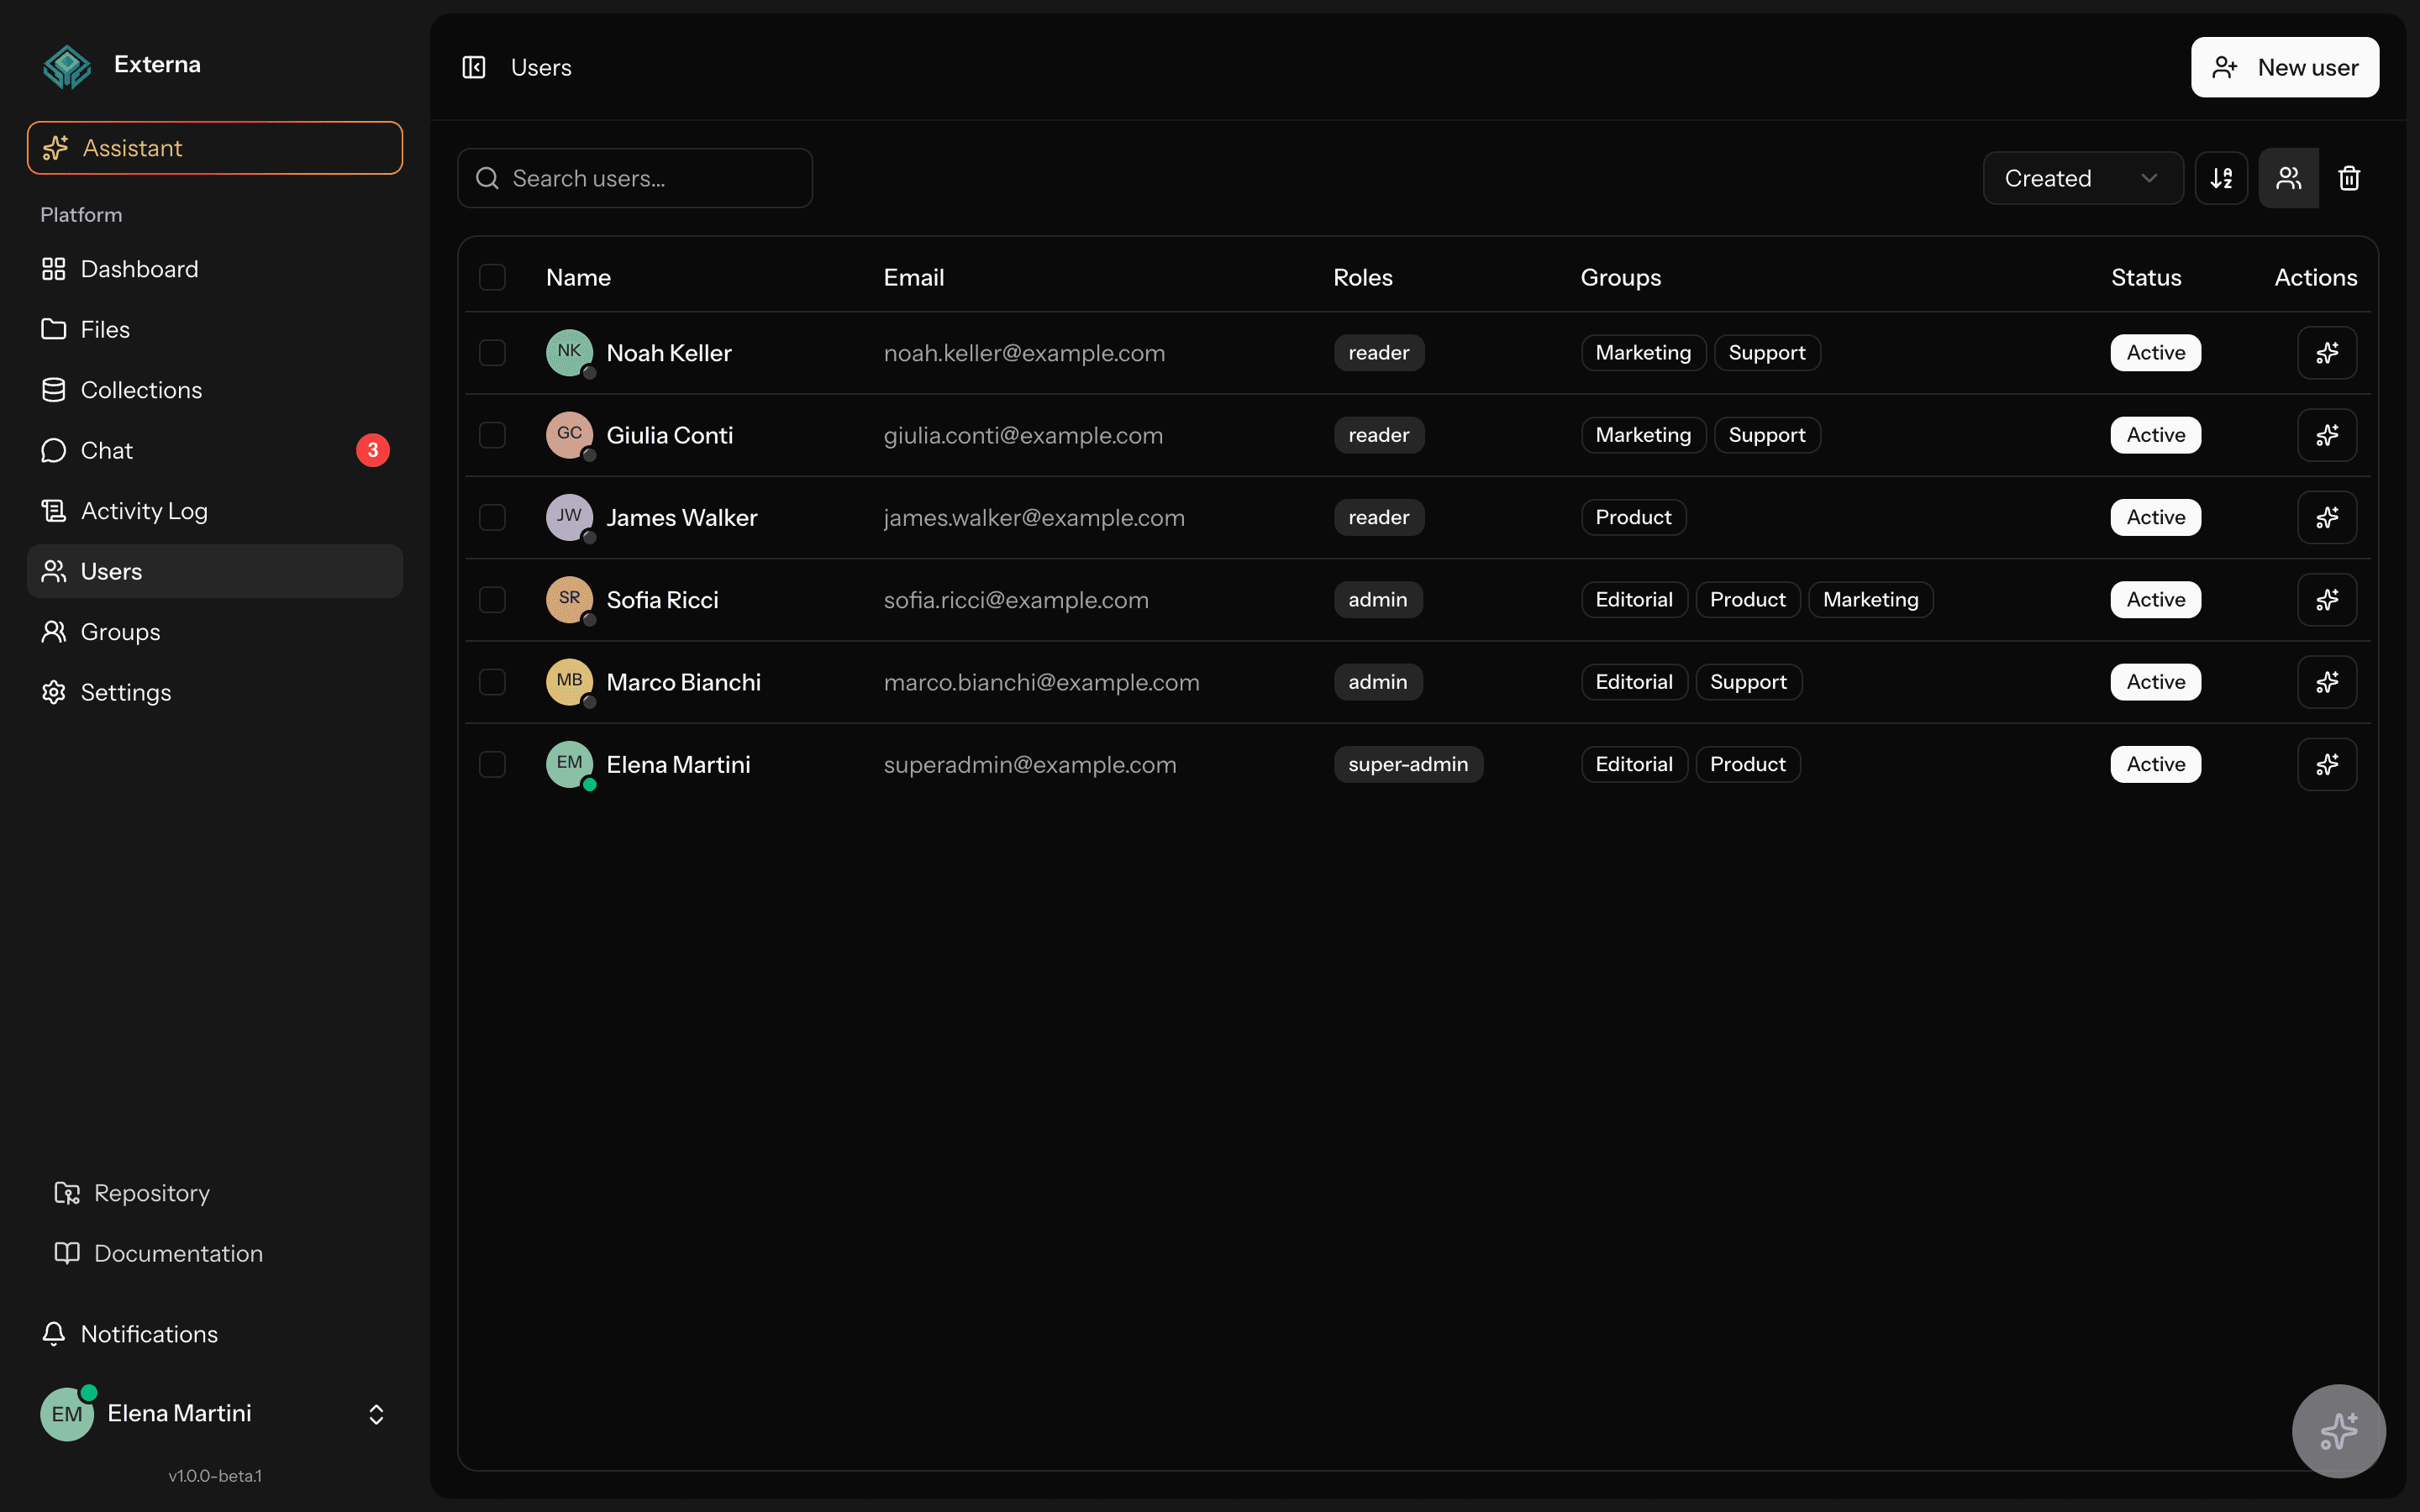Open actions icon for Noah Keller
This screenshot has width=2420, height=1512.
pos(2327,353)
